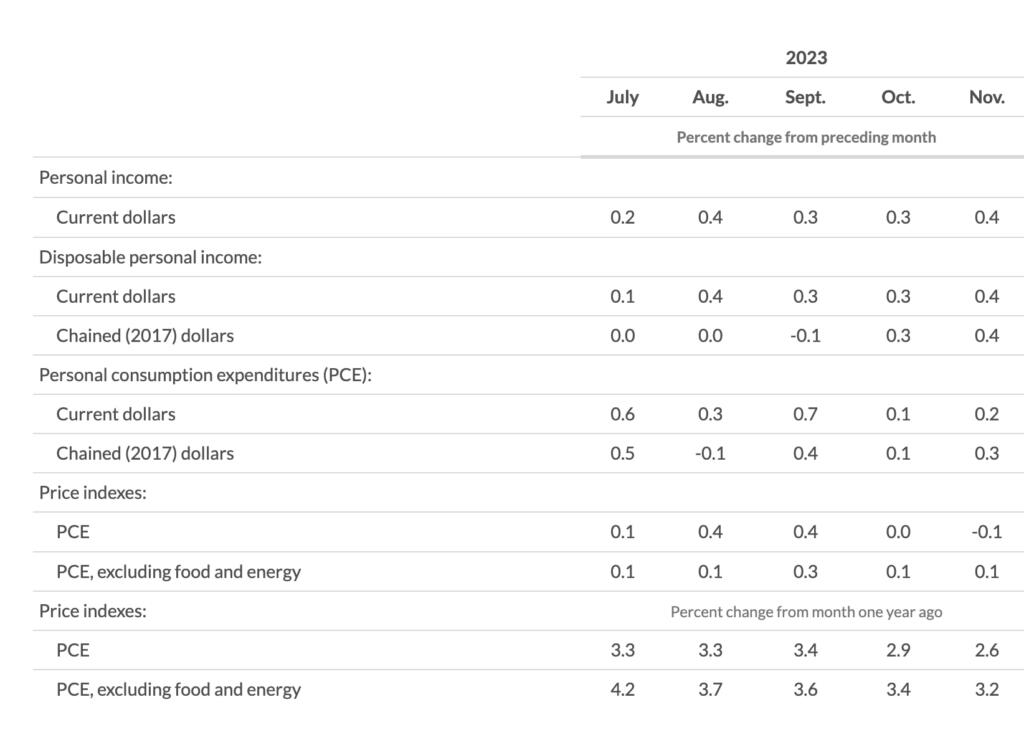Select the 'Personal consumption expendit­ures (PCE):' label
Screen dimensions: 1024x730
pyautogui.click(x=205, y=375)
